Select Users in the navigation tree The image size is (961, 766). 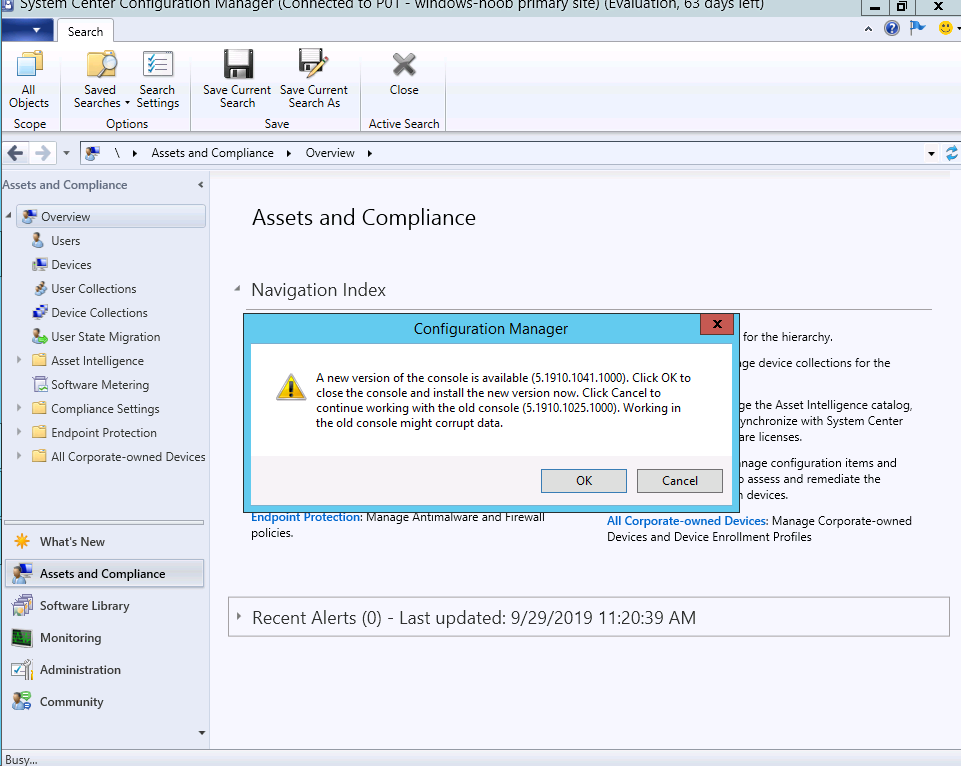tap(65, 241)
